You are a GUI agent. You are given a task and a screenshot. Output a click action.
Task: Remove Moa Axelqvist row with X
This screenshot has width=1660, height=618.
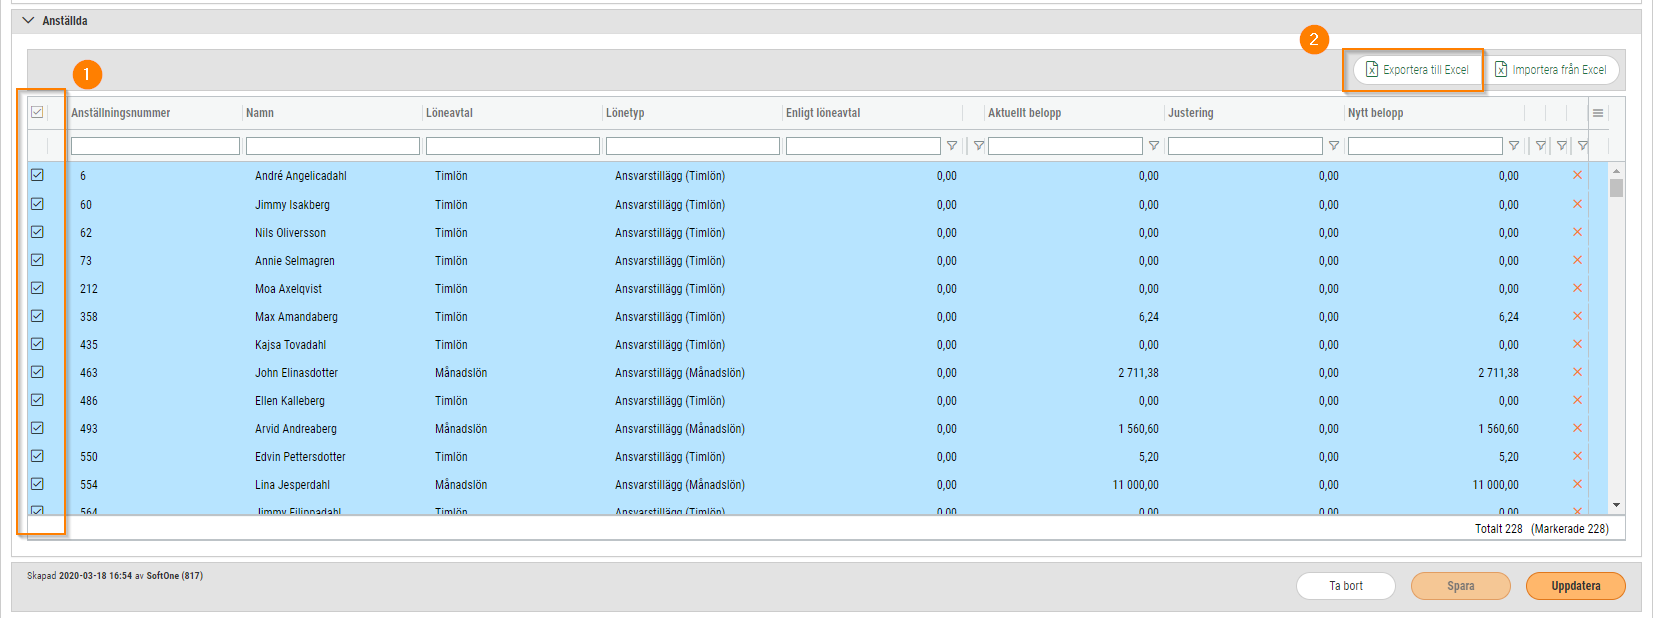click(x=1578, y=288)
